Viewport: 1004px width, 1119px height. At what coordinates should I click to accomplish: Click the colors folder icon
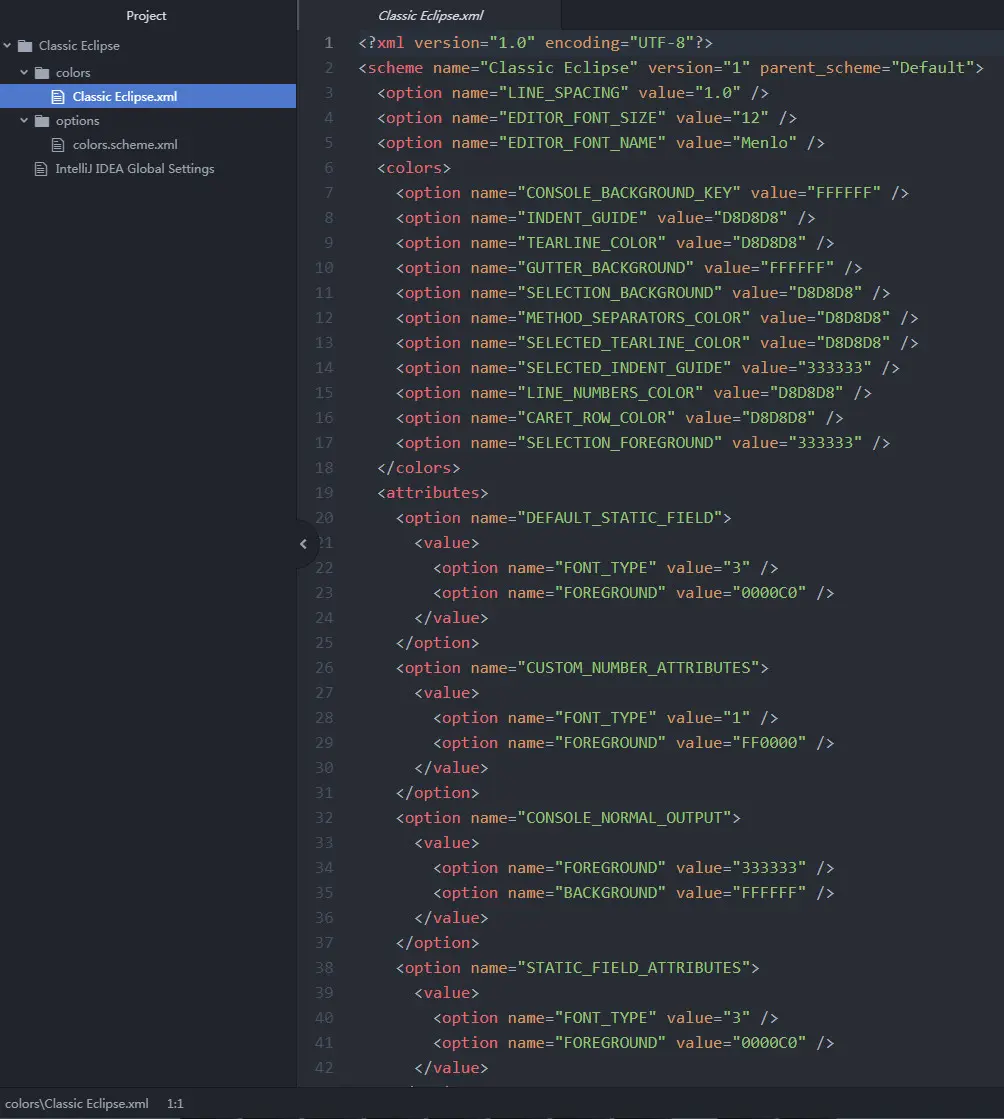(43, 73)
